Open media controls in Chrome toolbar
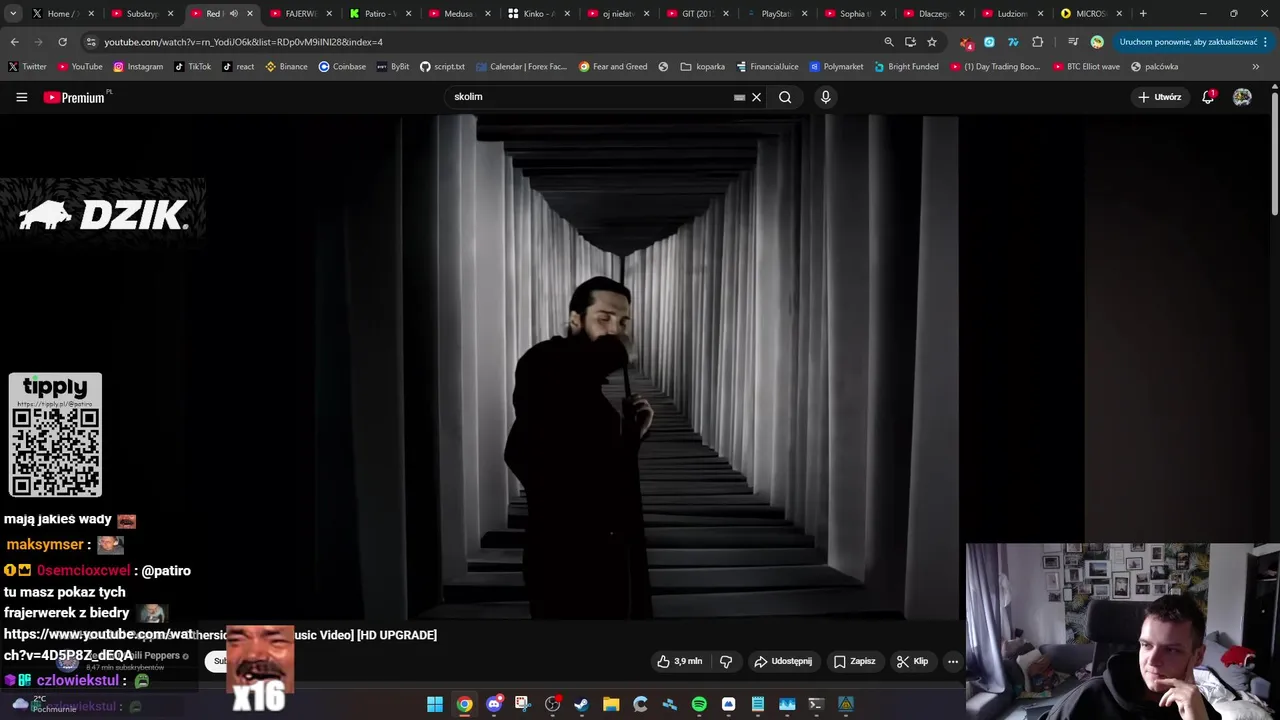 click(1073, 42)
